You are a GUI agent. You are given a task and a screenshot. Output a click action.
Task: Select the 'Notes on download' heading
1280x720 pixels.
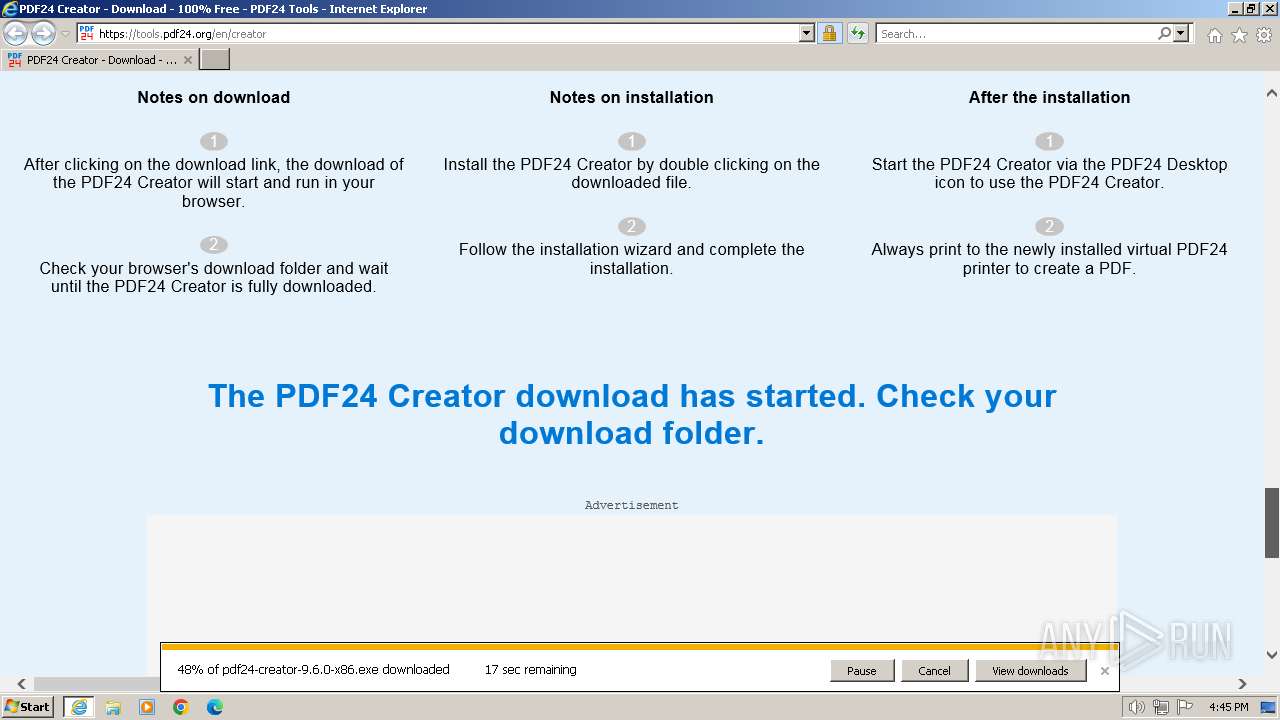(x=214, y=97)
